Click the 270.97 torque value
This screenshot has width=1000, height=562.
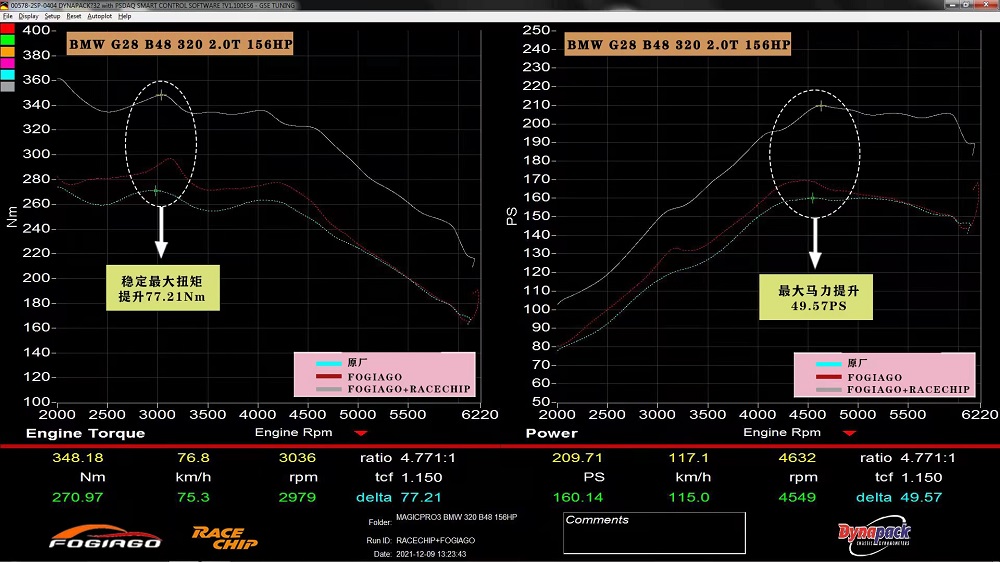(78, 498)
